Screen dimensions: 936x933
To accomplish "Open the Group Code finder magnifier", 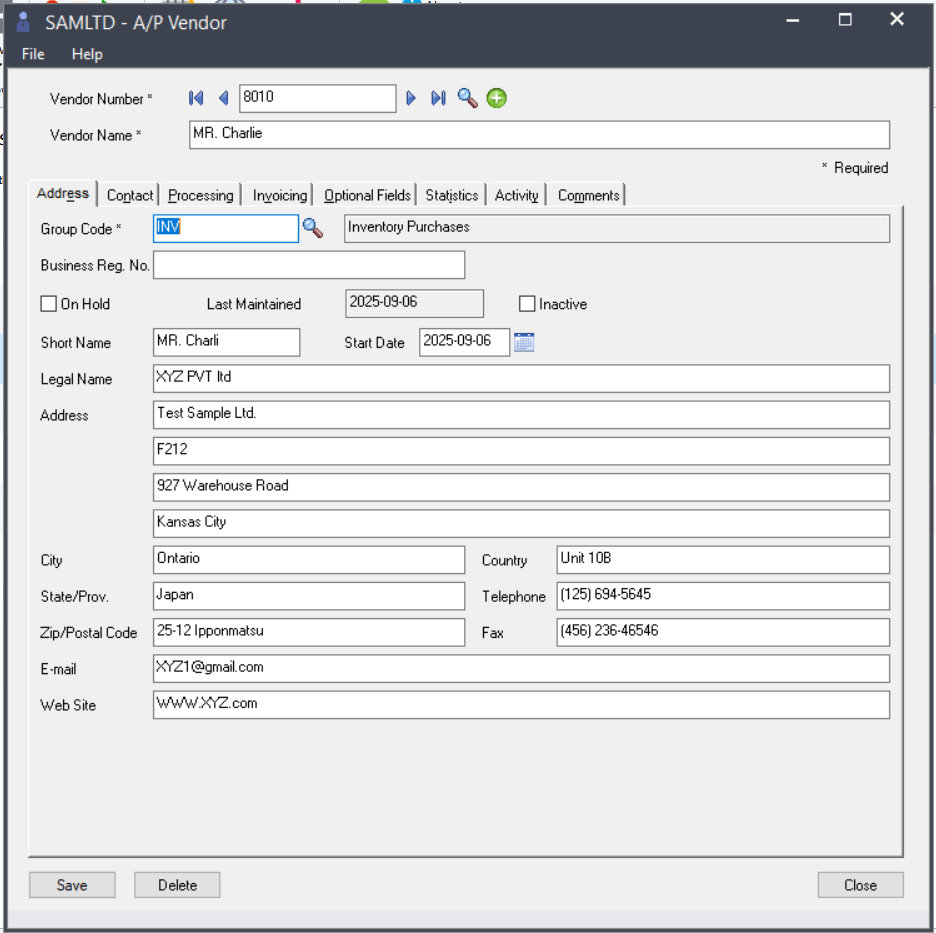I will point(313,229).
